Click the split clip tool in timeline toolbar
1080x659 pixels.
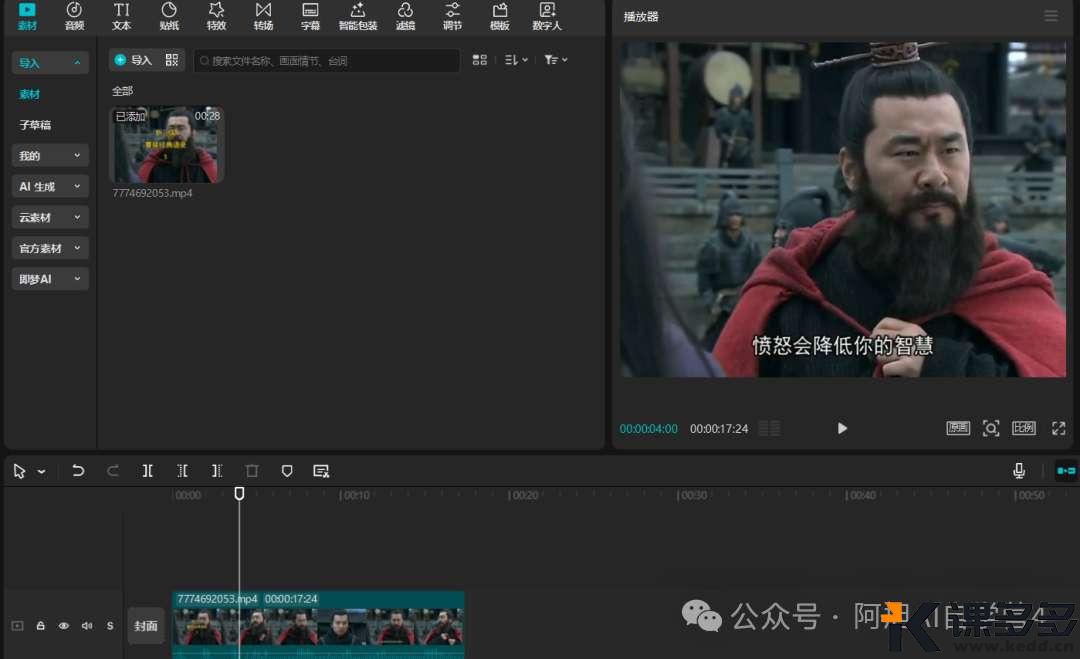(x=148, y=471)
